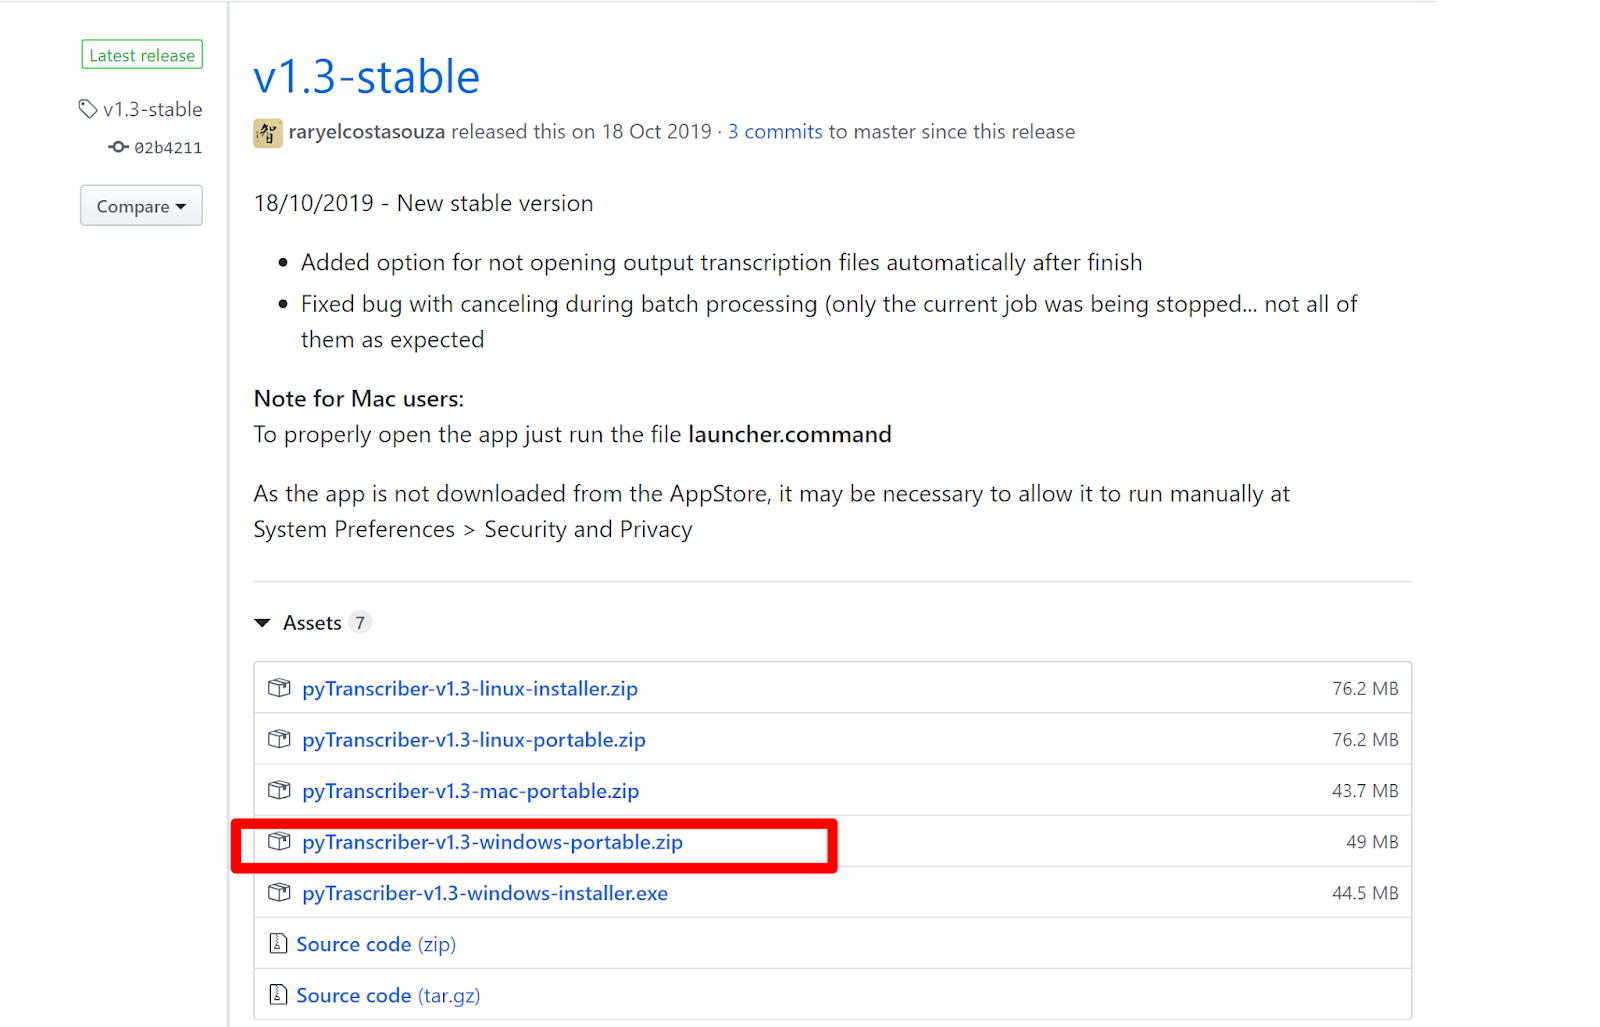Open the Compare dropdown
1600x1027 pixels.
(x=141, y=205)
